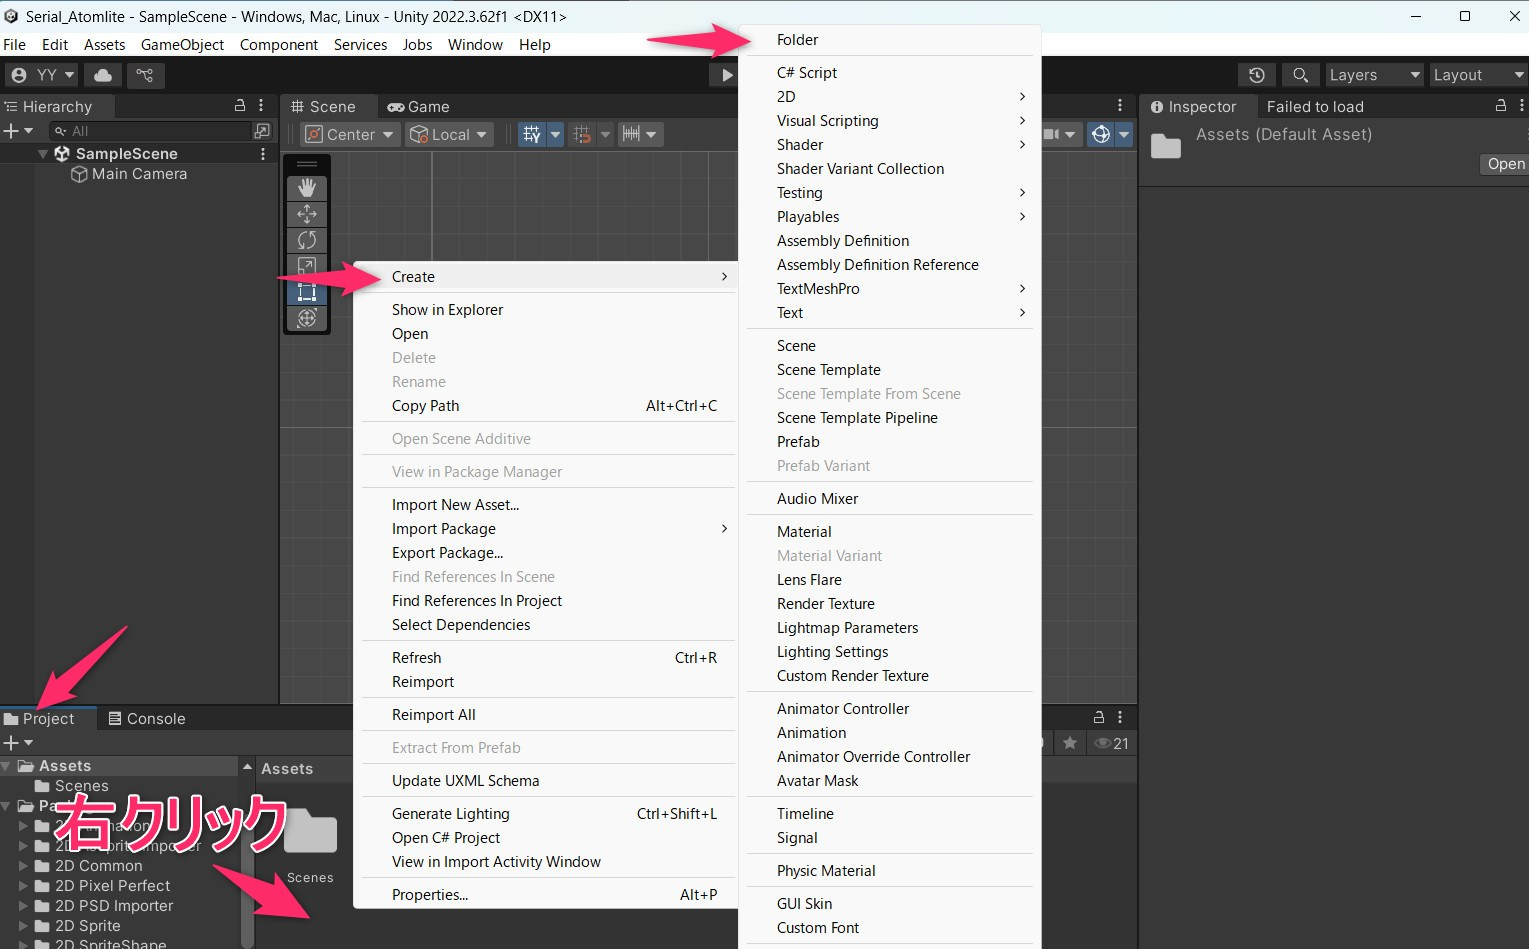Image resolution: width=1529 pixels, height=949 pixels.
Task: Open the Local handle rotation dropdown
Action: pos(449,134)
